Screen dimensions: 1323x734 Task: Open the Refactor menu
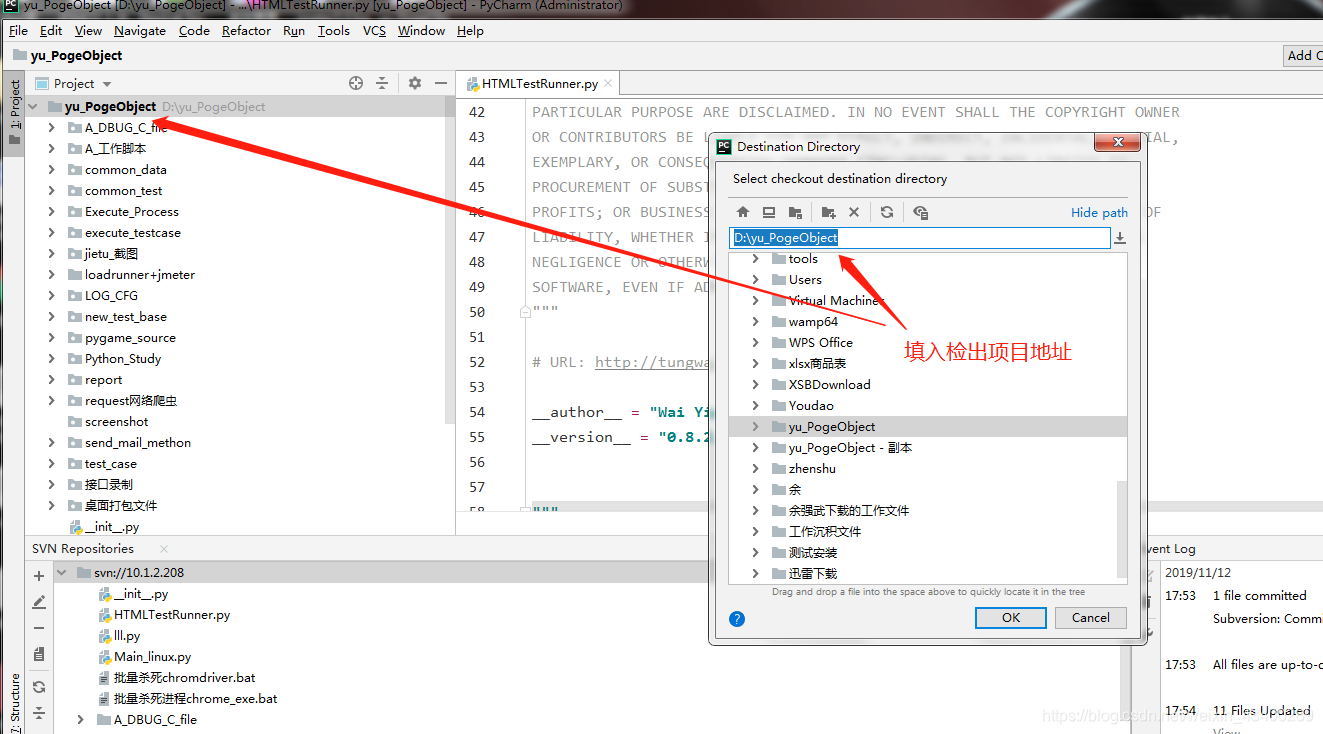tap(246, 31)
